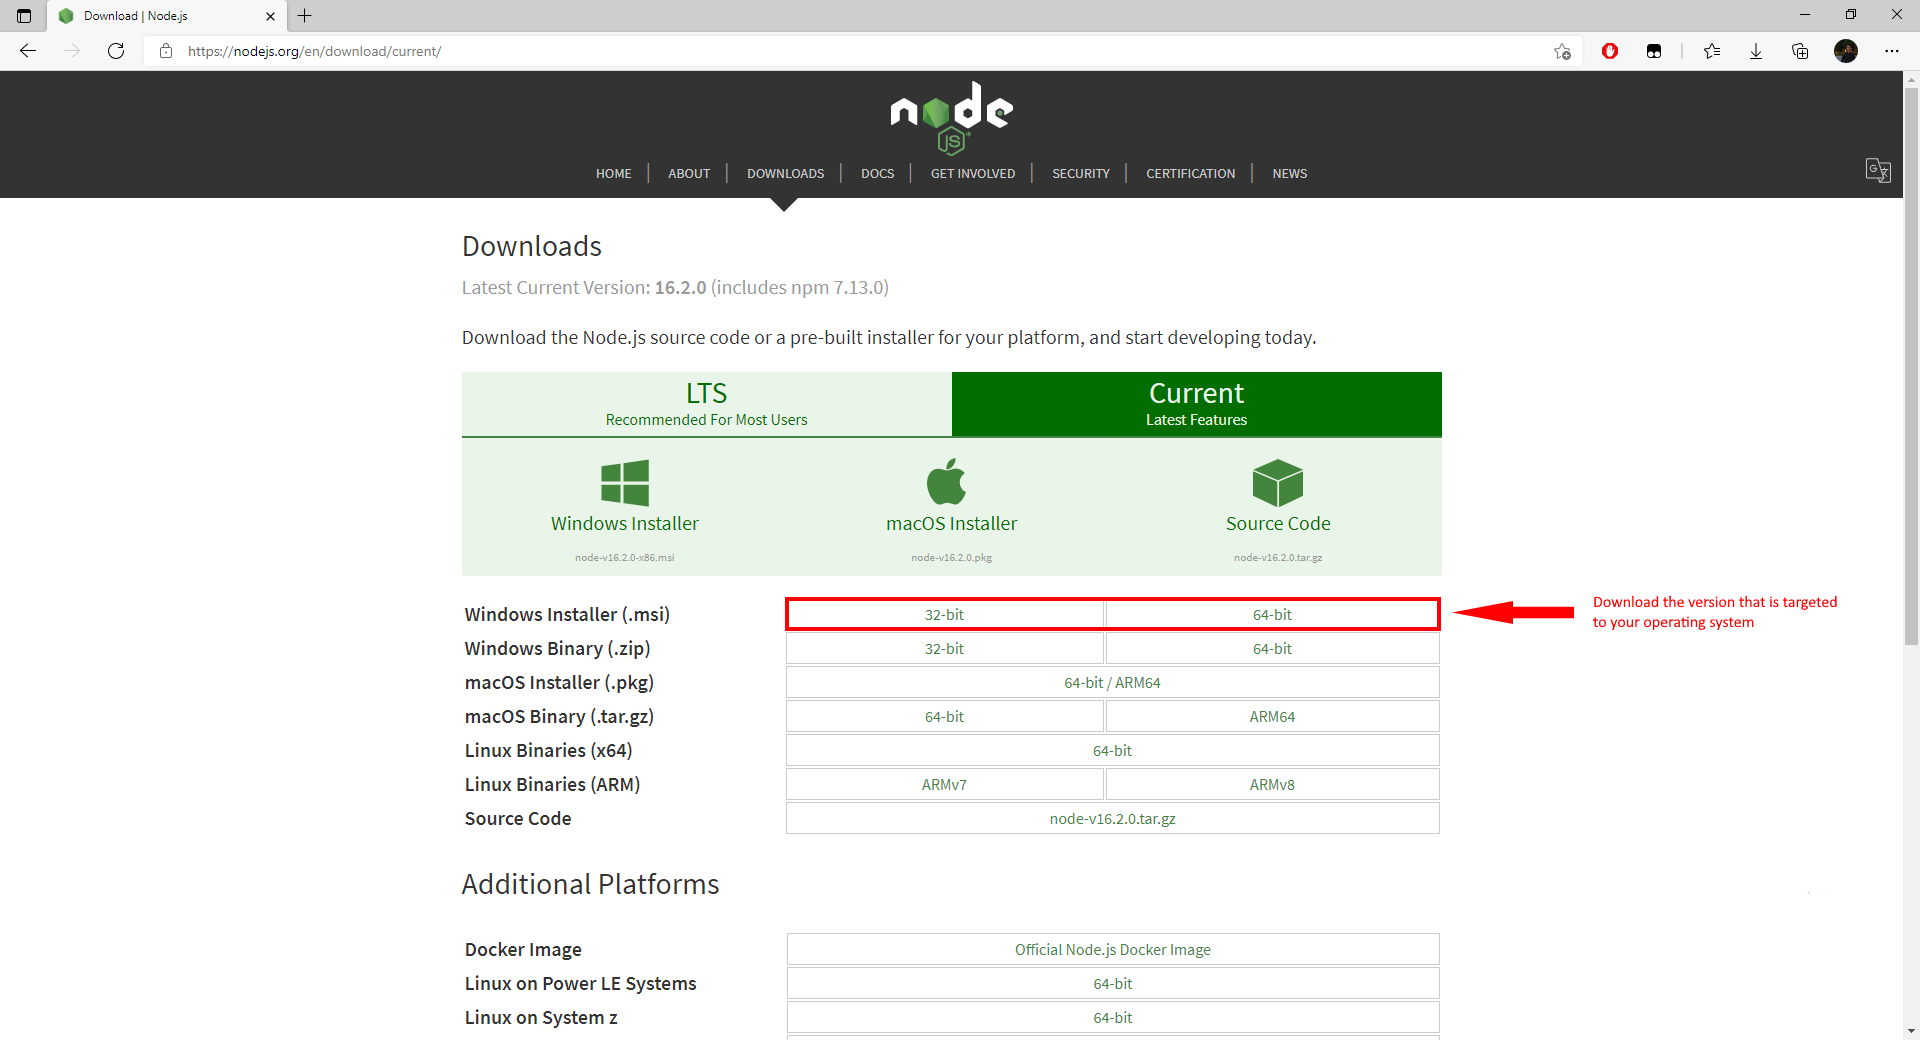The height and width of the screenshot is (1040, 1920).
Task: Click the Windows logo installer icon
Action: [625, 483]
